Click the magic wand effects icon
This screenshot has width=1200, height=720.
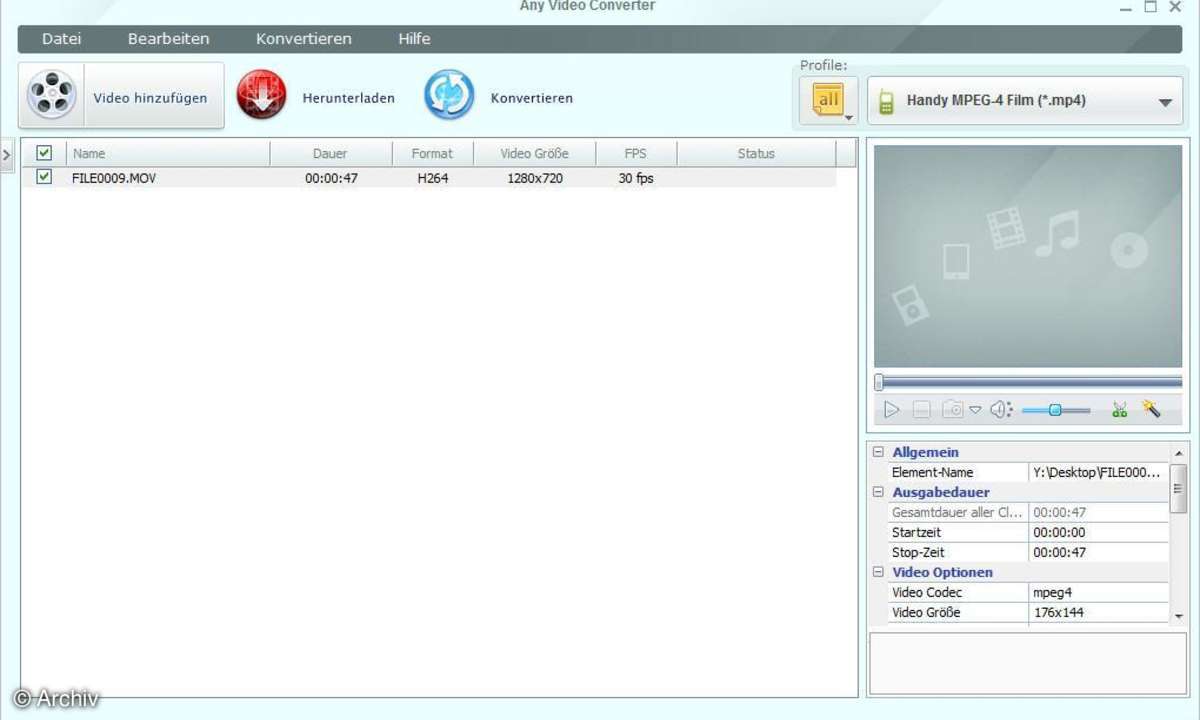point(1151,409)
